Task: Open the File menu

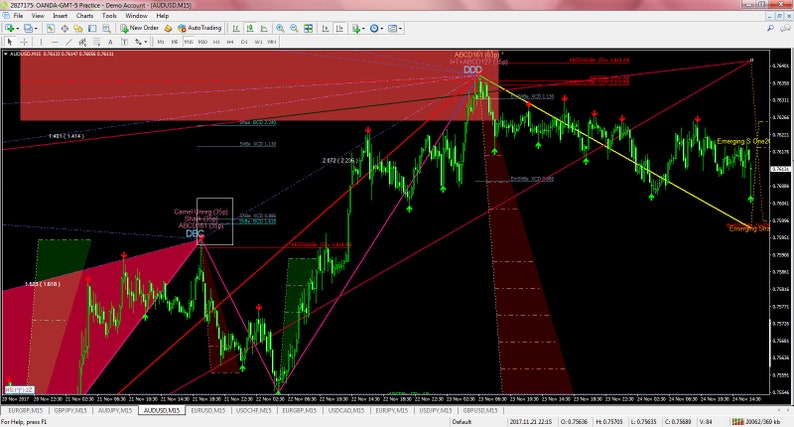Action: click(x=18, y=16)
